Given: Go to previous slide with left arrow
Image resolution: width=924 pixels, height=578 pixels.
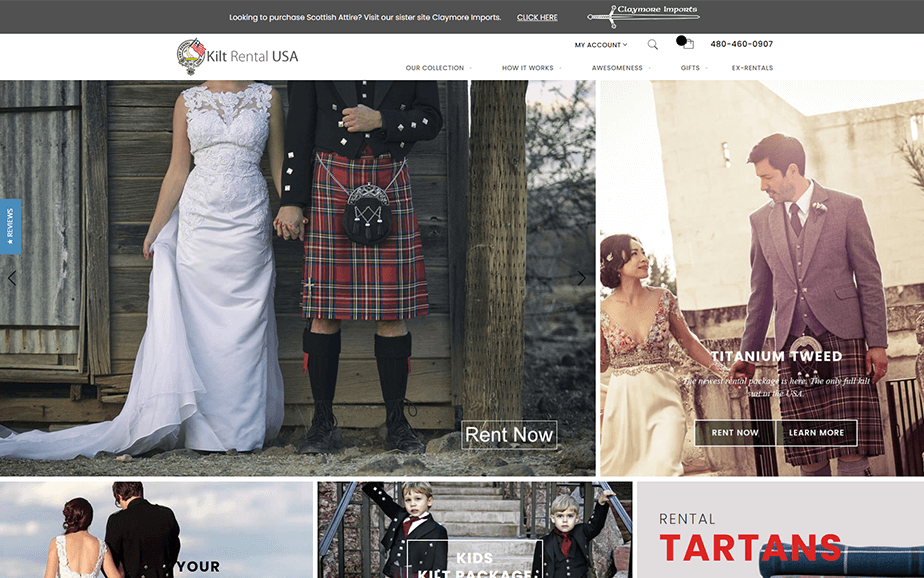Looking at the screenshot, I should [x=11, y=278].
